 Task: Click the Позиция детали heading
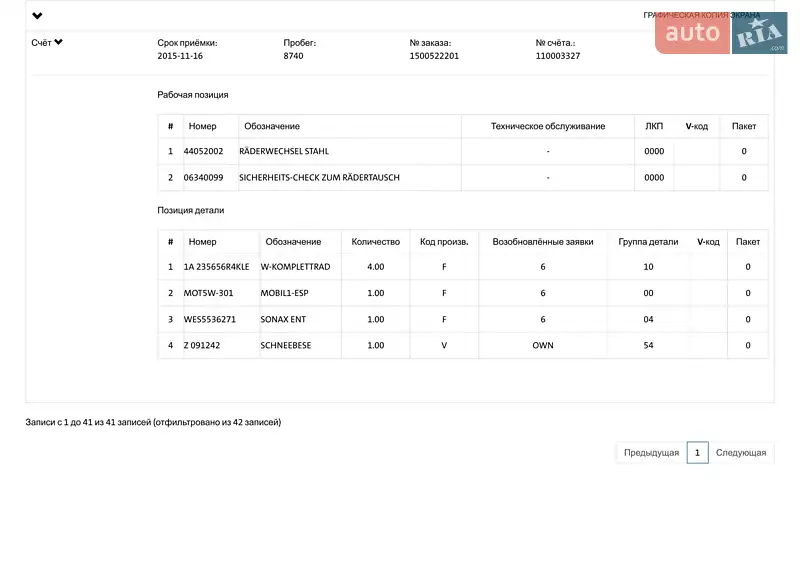click(x=191, y=210)
